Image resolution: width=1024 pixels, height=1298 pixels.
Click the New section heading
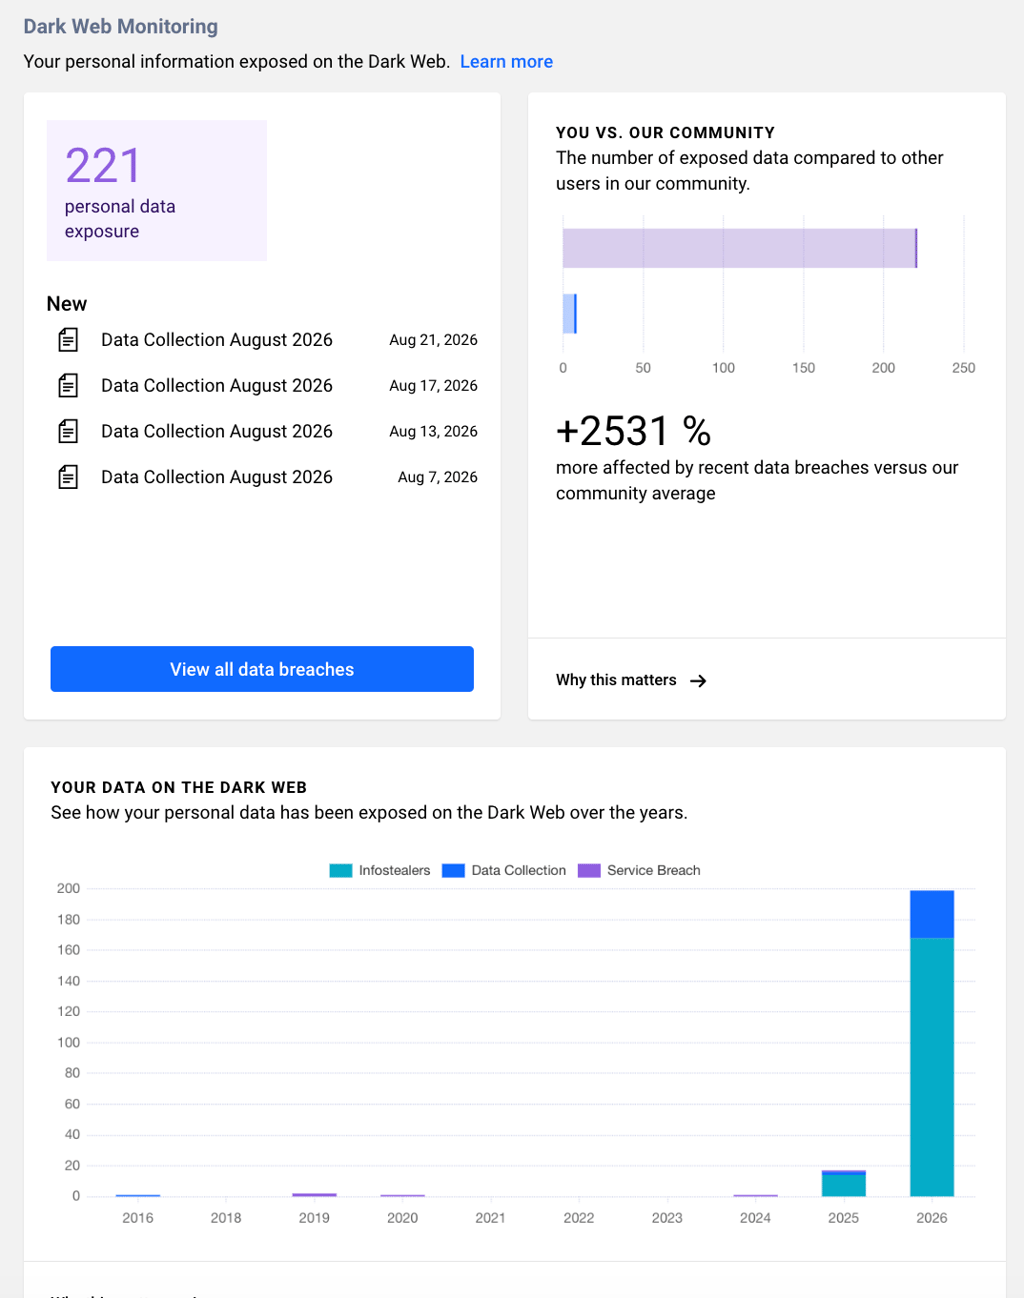pos(67,304)
